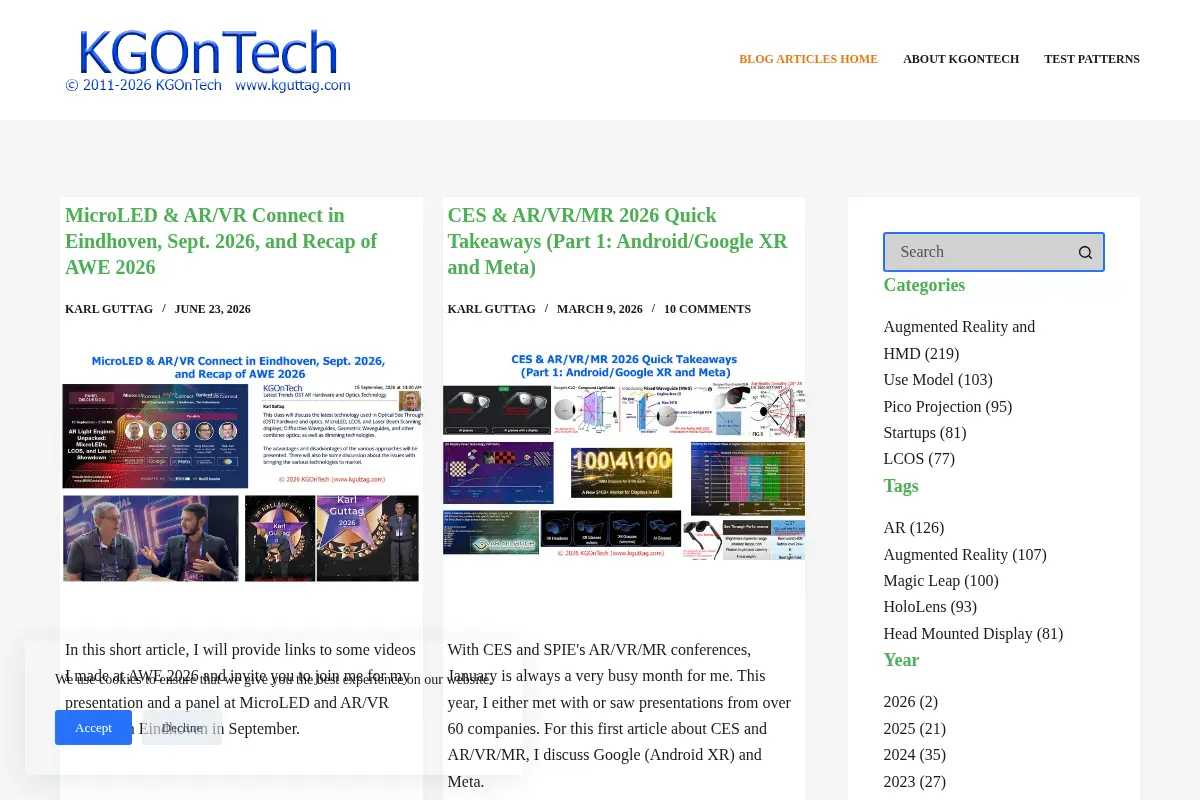Select Use Model category
The width and height of the screenshot is (1200, 800).
[x=938, y=380]
